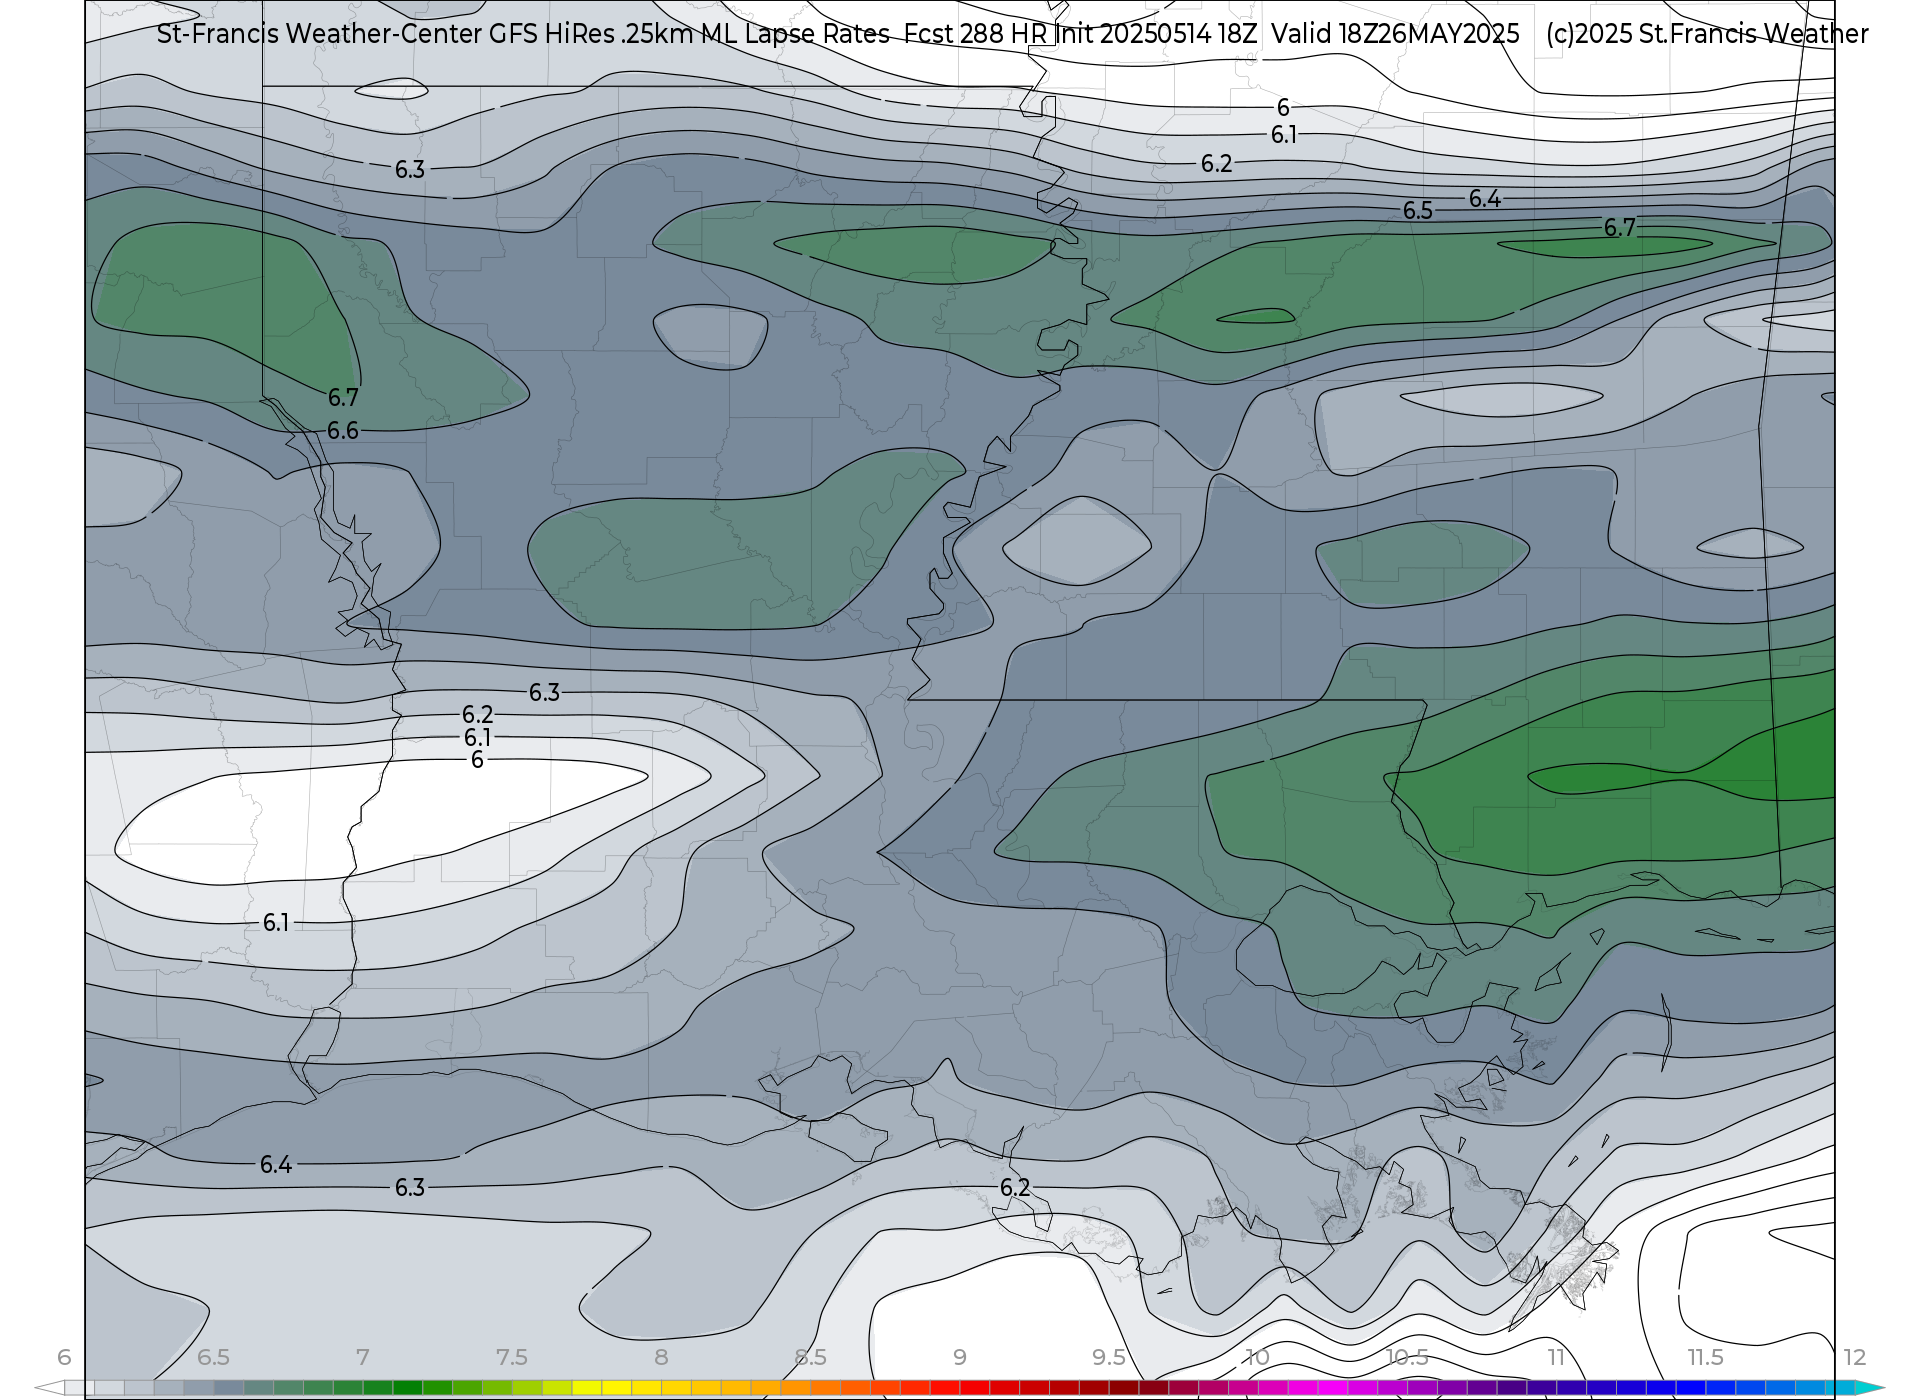This screenshot has height=1400, width=1920.
Task: Click colorbar tick label "8"
Action: click(x=661, y=1357)
